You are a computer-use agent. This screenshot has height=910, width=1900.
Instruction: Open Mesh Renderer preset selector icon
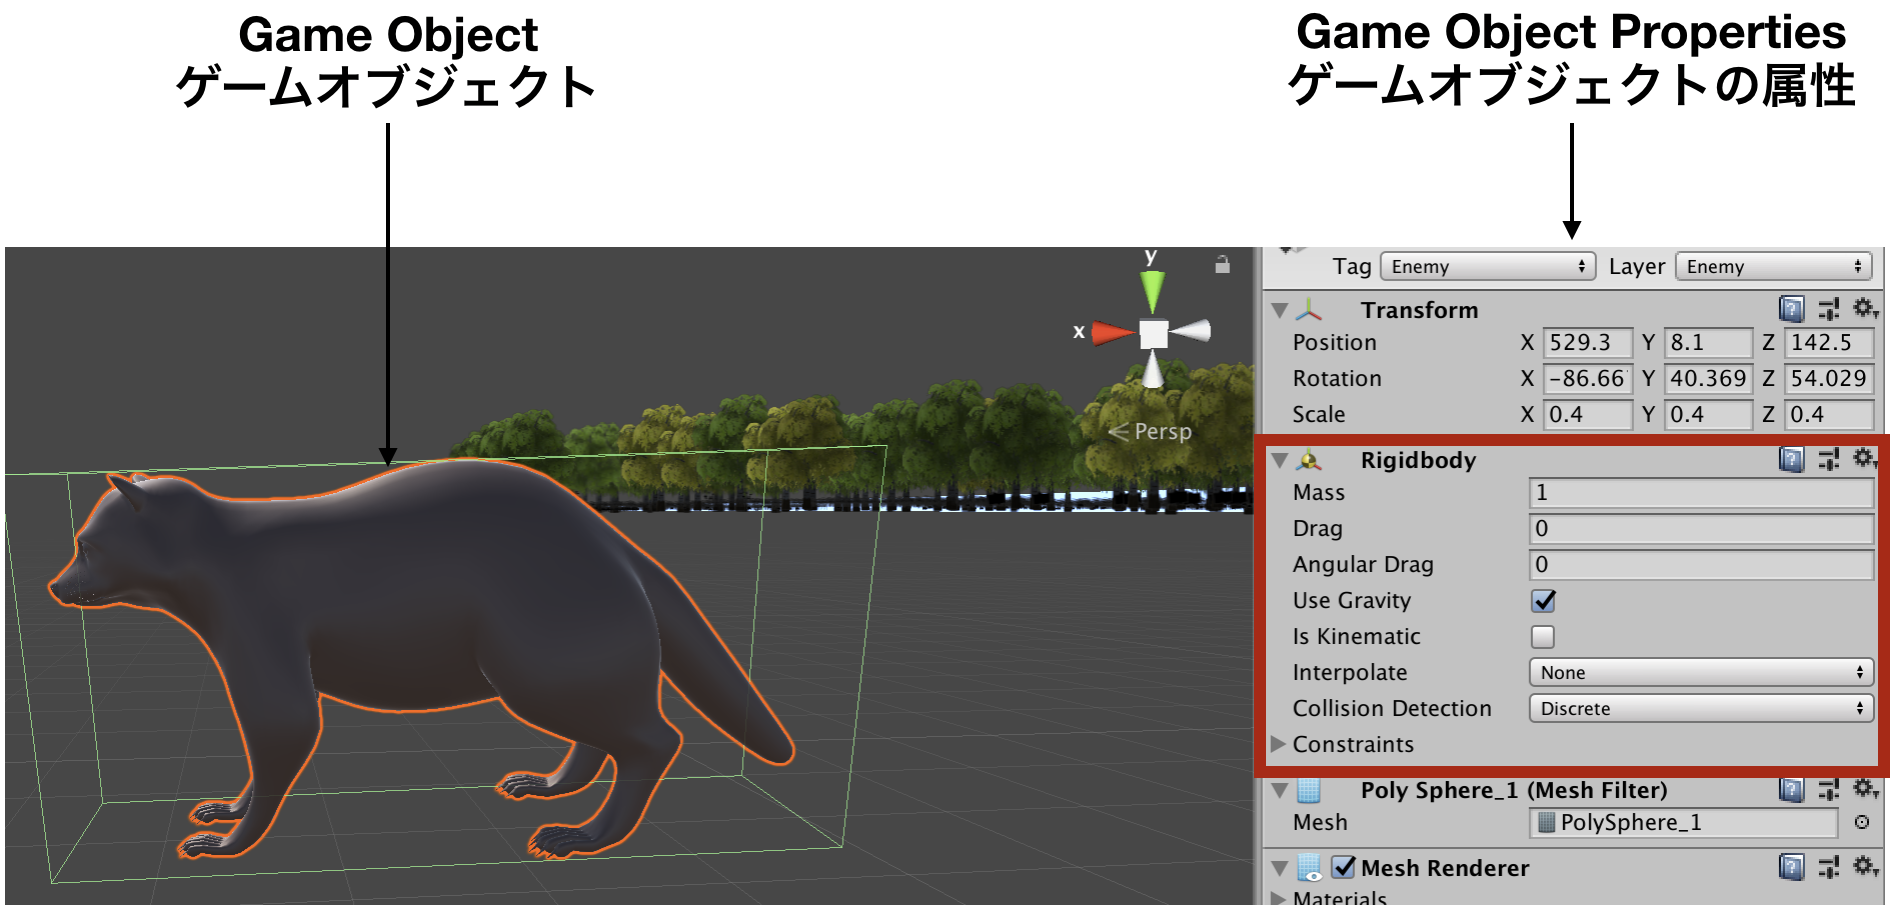click(x=1829, y=867)
